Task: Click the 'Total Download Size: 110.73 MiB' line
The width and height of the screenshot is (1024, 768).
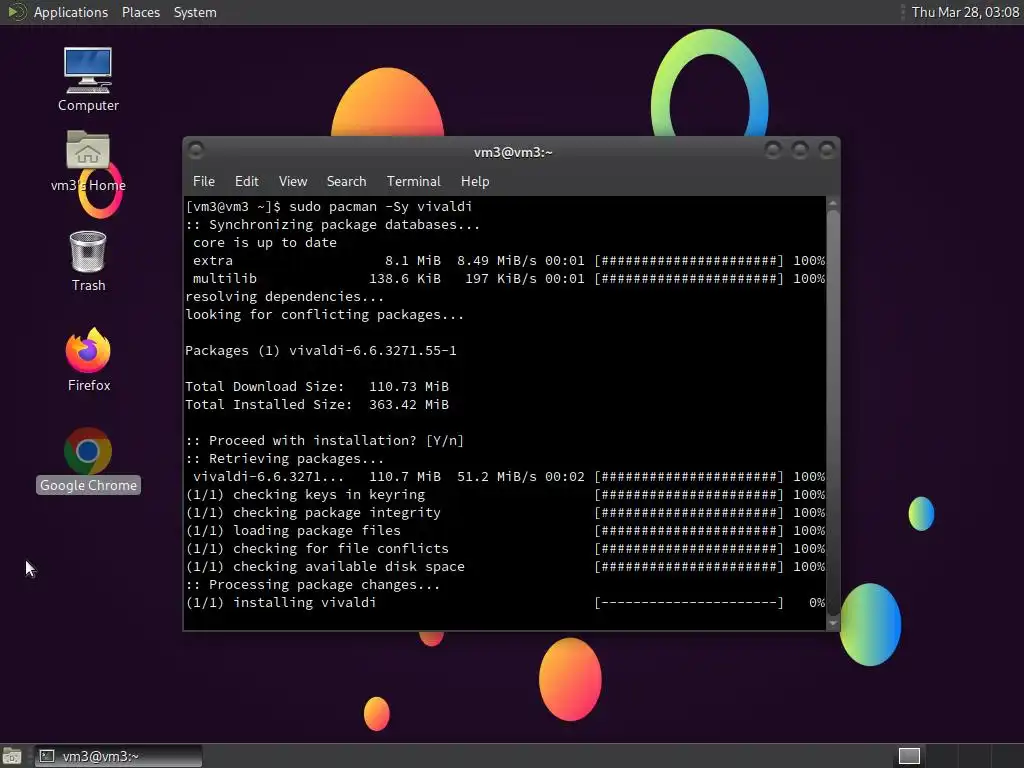Action: (317, 387)
